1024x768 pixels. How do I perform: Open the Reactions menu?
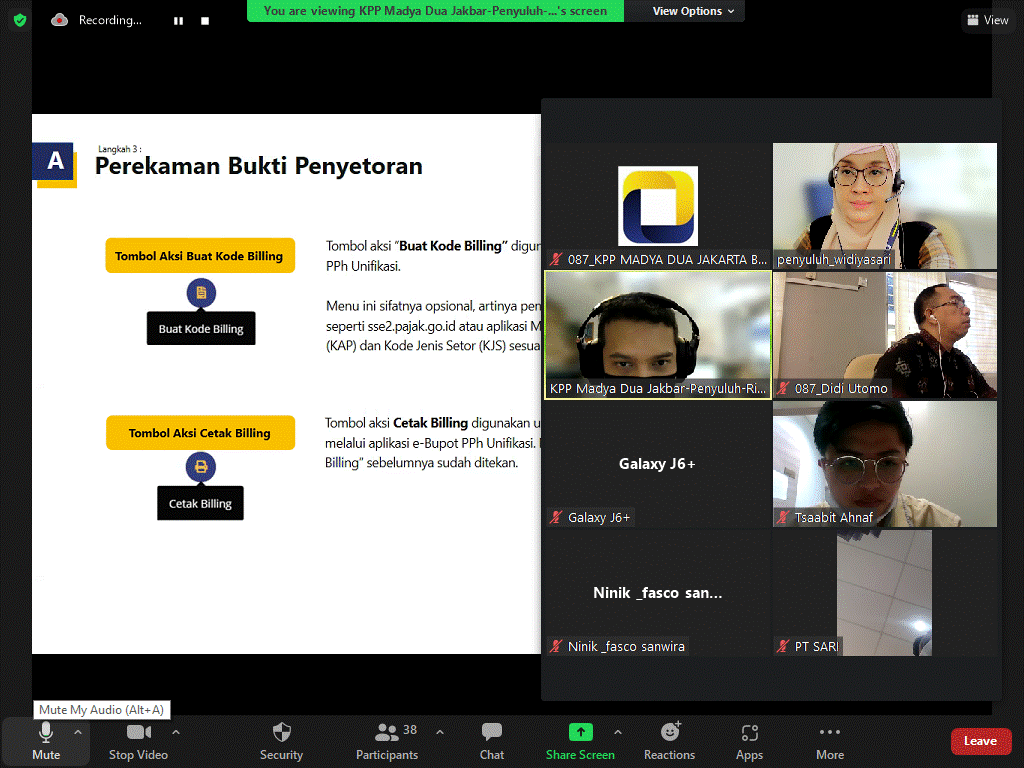tap(669, 741)
